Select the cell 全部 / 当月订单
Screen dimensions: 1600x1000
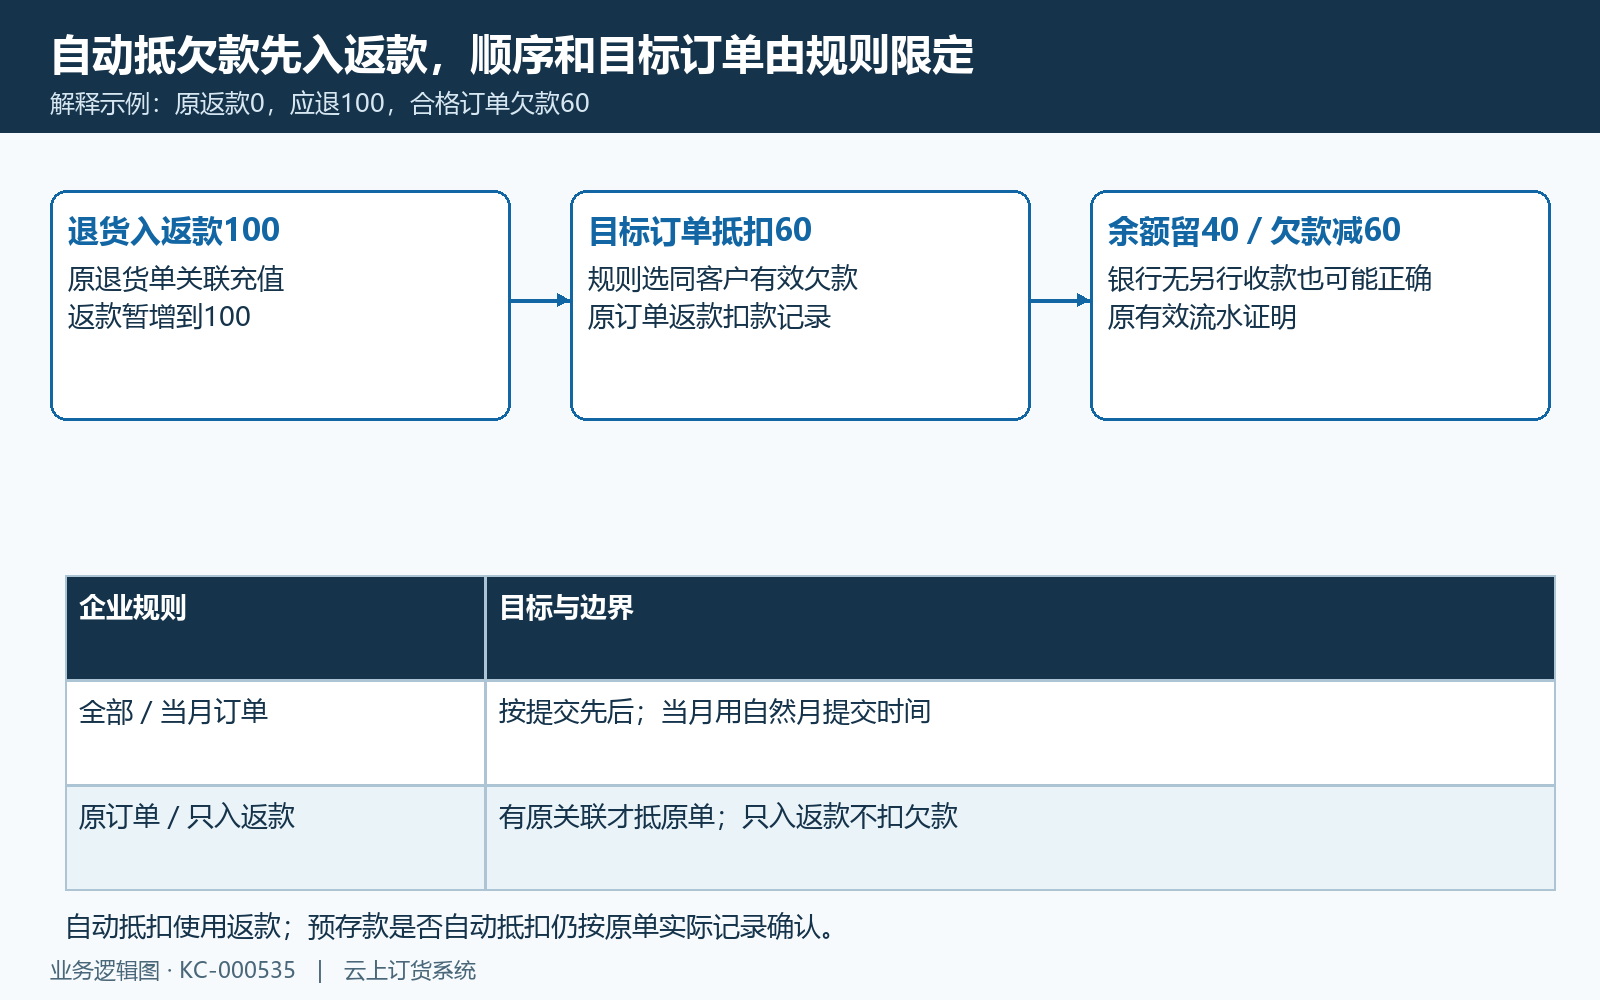point(275,733)
